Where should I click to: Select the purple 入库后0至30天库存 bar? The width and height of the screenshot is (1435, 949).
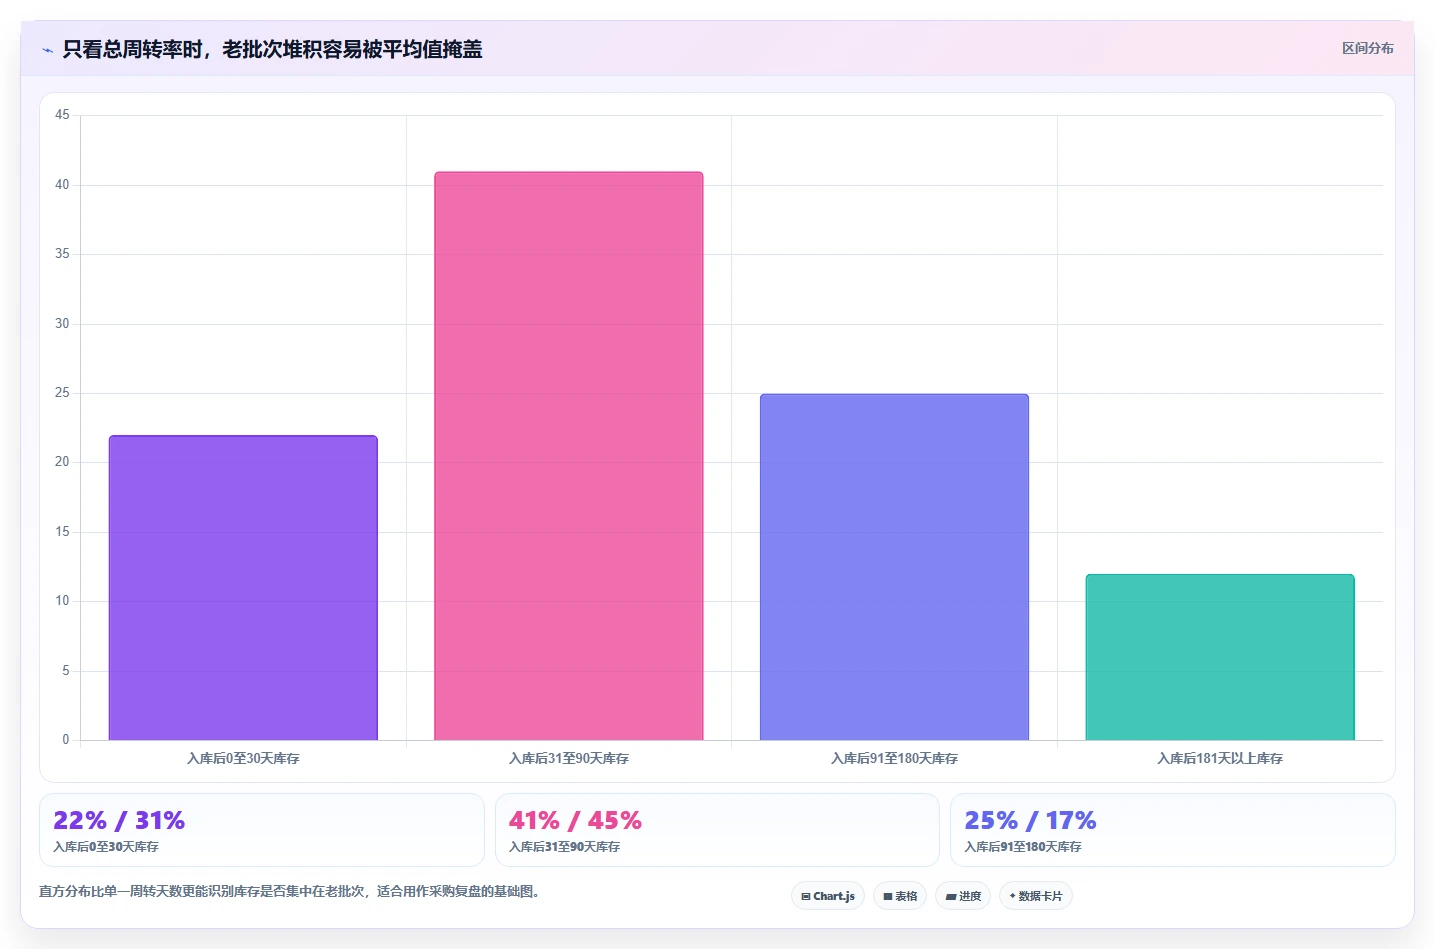[x=243, y=588]
